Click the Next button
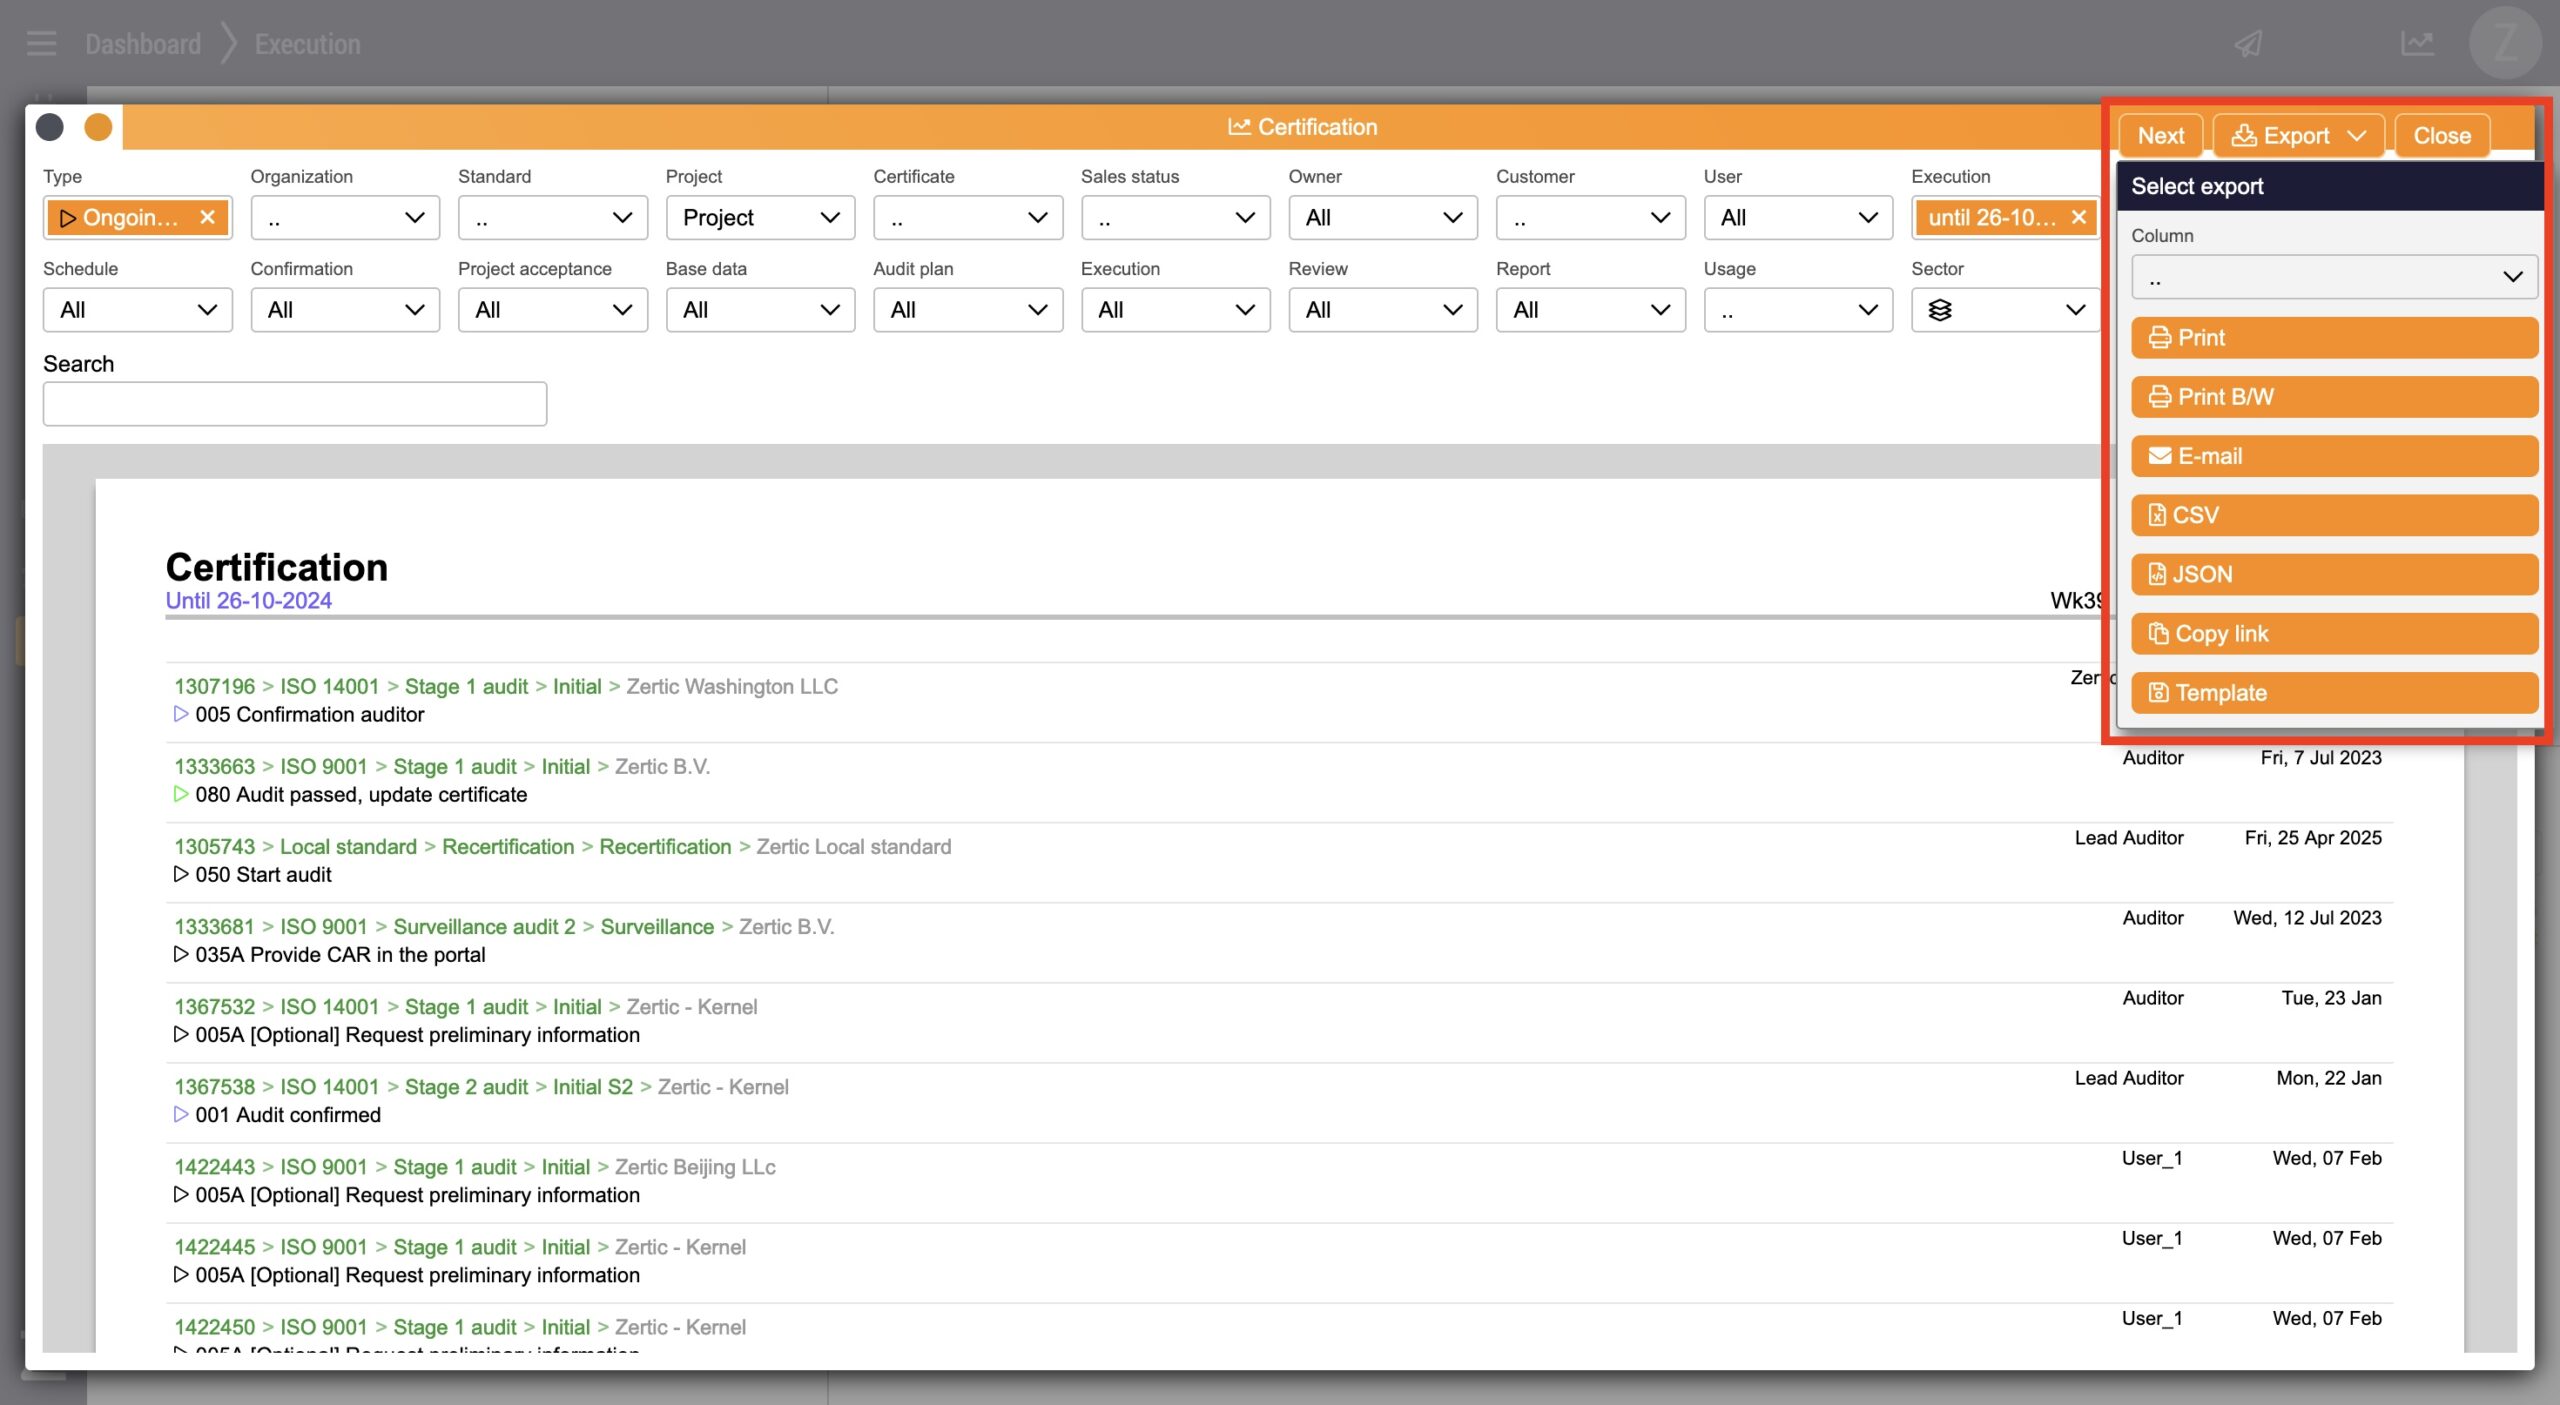 tap(2160, 136)
